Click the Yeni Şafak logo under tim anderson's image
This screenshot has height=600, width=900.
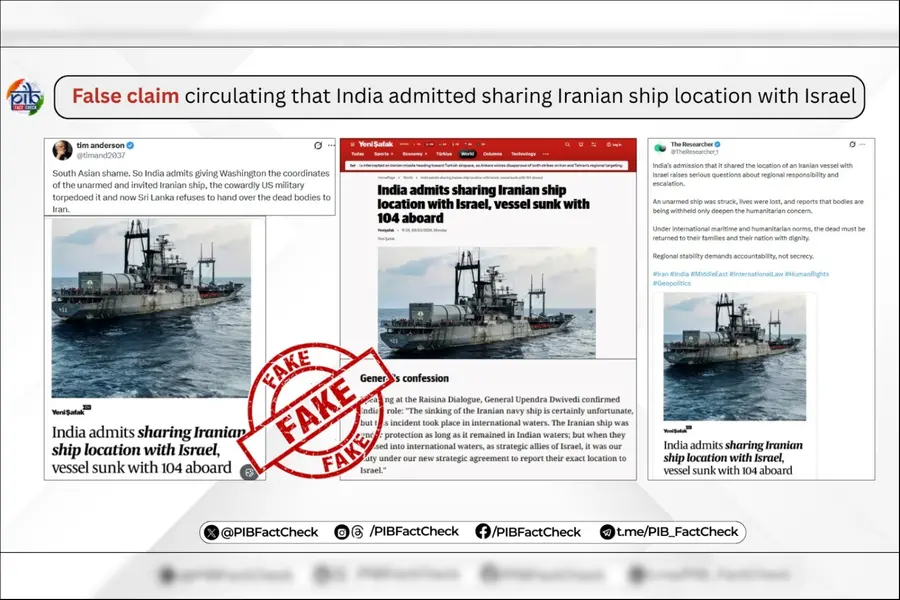[x=71, y=411]
